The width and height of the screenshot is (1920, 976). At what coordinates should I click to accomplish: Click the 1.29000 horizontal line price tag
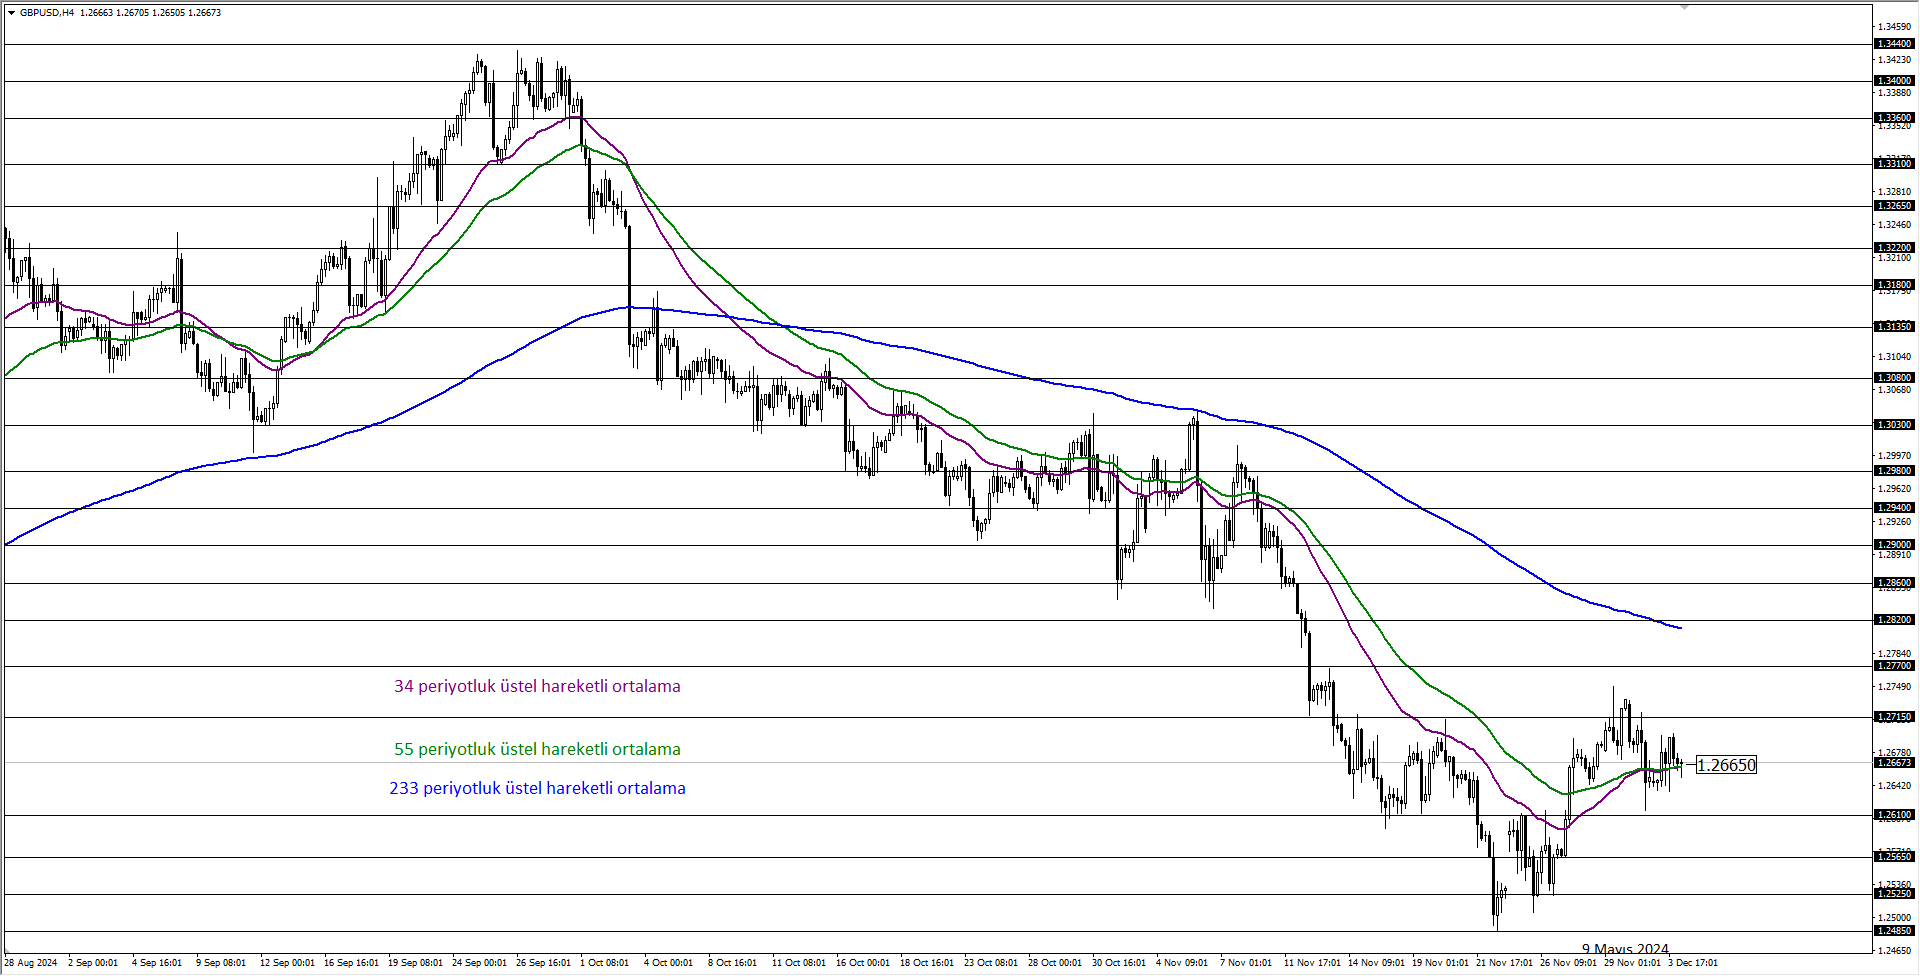[x=1894, y=545]
